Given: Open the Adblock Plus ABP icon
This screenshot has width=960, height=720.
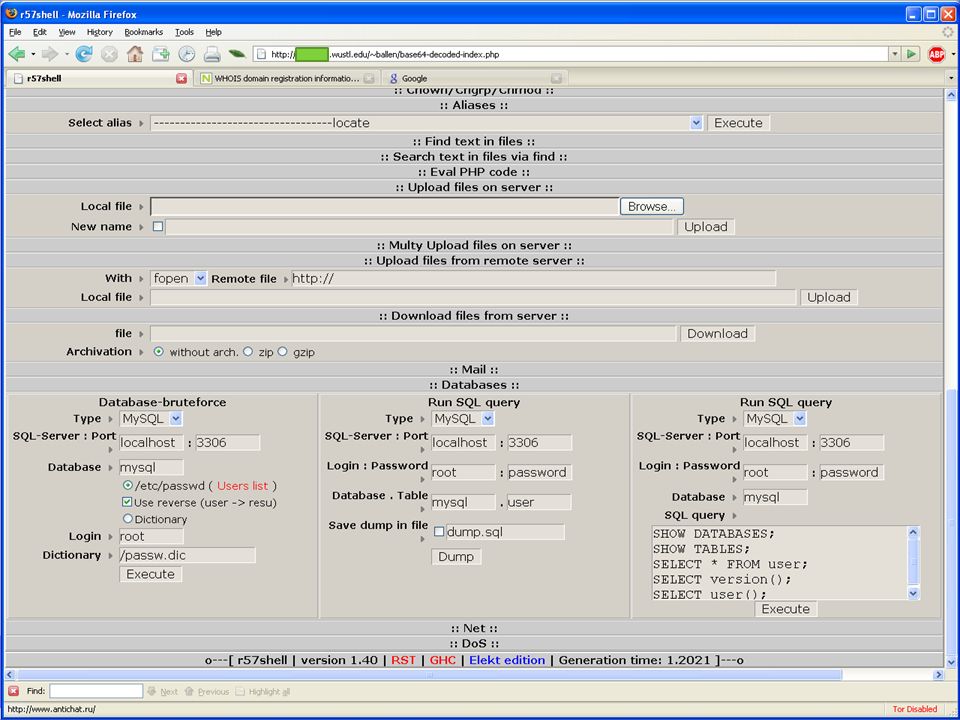Looking at the screenshot, I should tap(937, 54).
